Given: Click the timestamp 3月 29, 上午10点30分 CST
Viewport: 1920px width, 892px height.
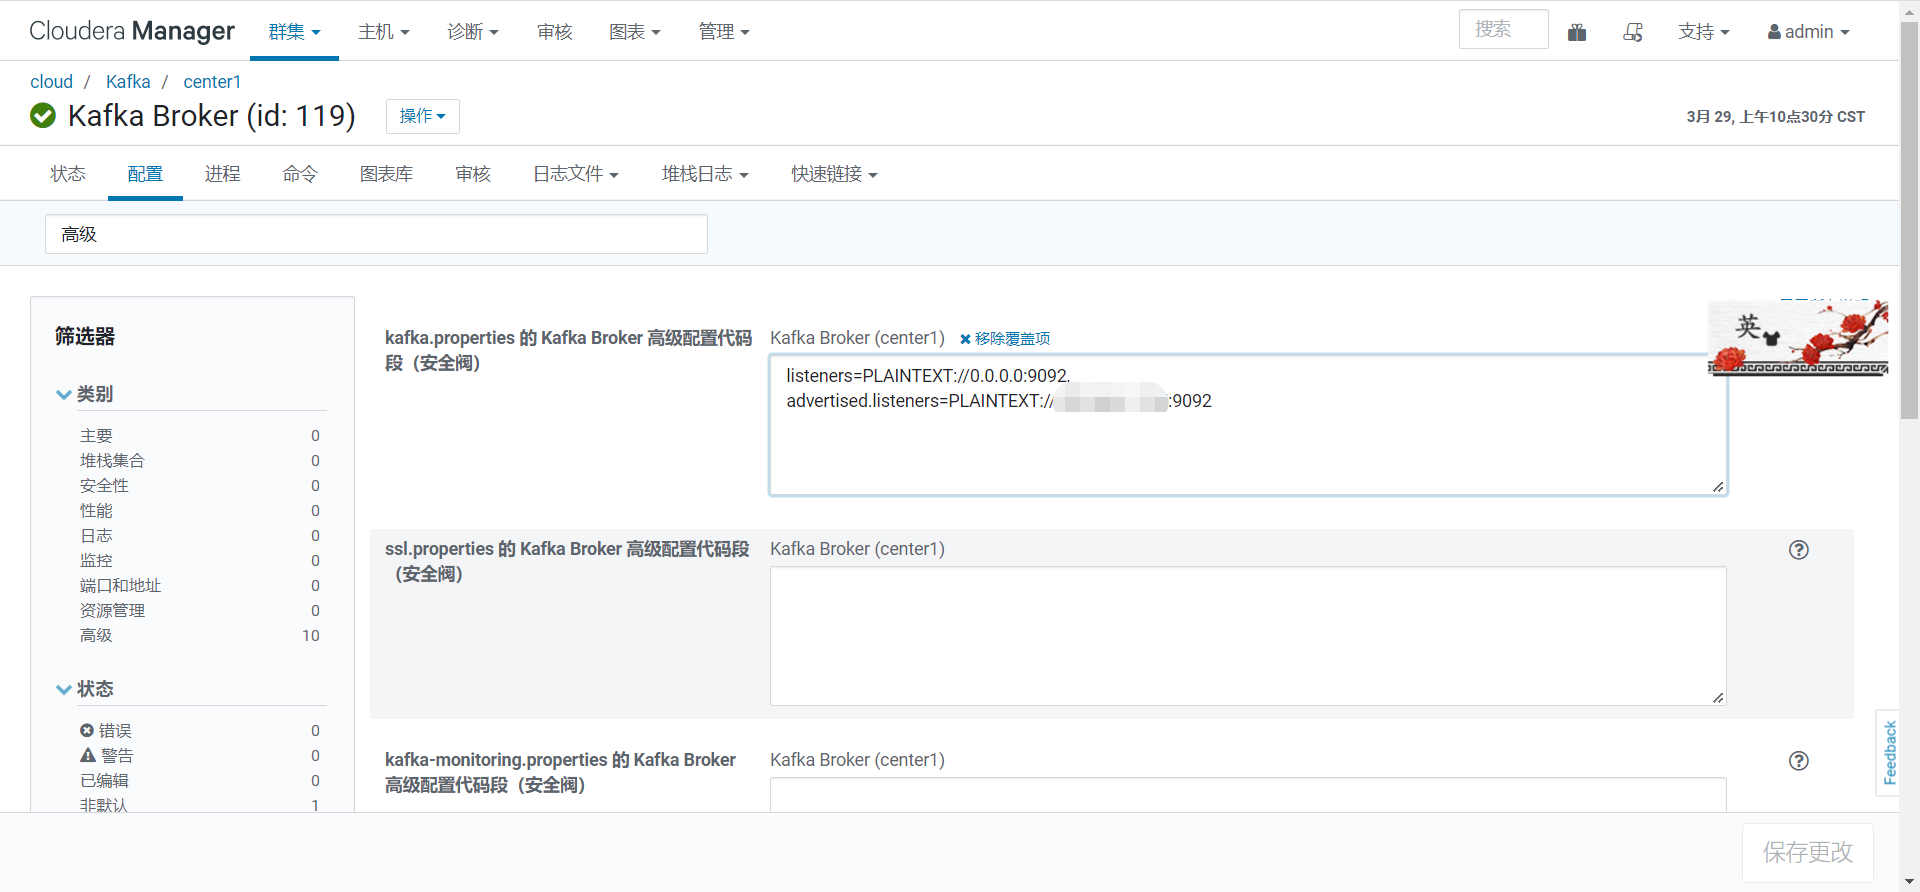Looking at the screenshot, I should tap(1775, 117).
